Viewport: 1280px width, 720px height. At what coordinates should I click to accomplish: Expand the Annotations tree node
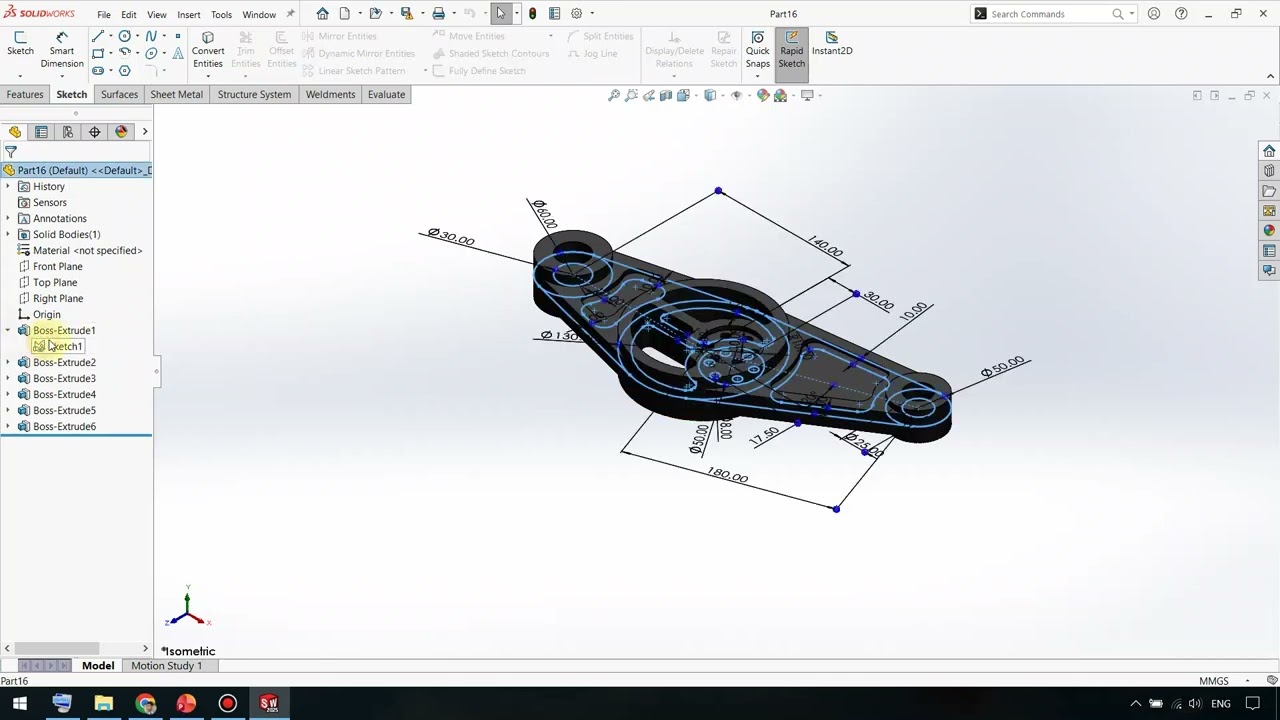pyautogui.click(x=8, y=218)
